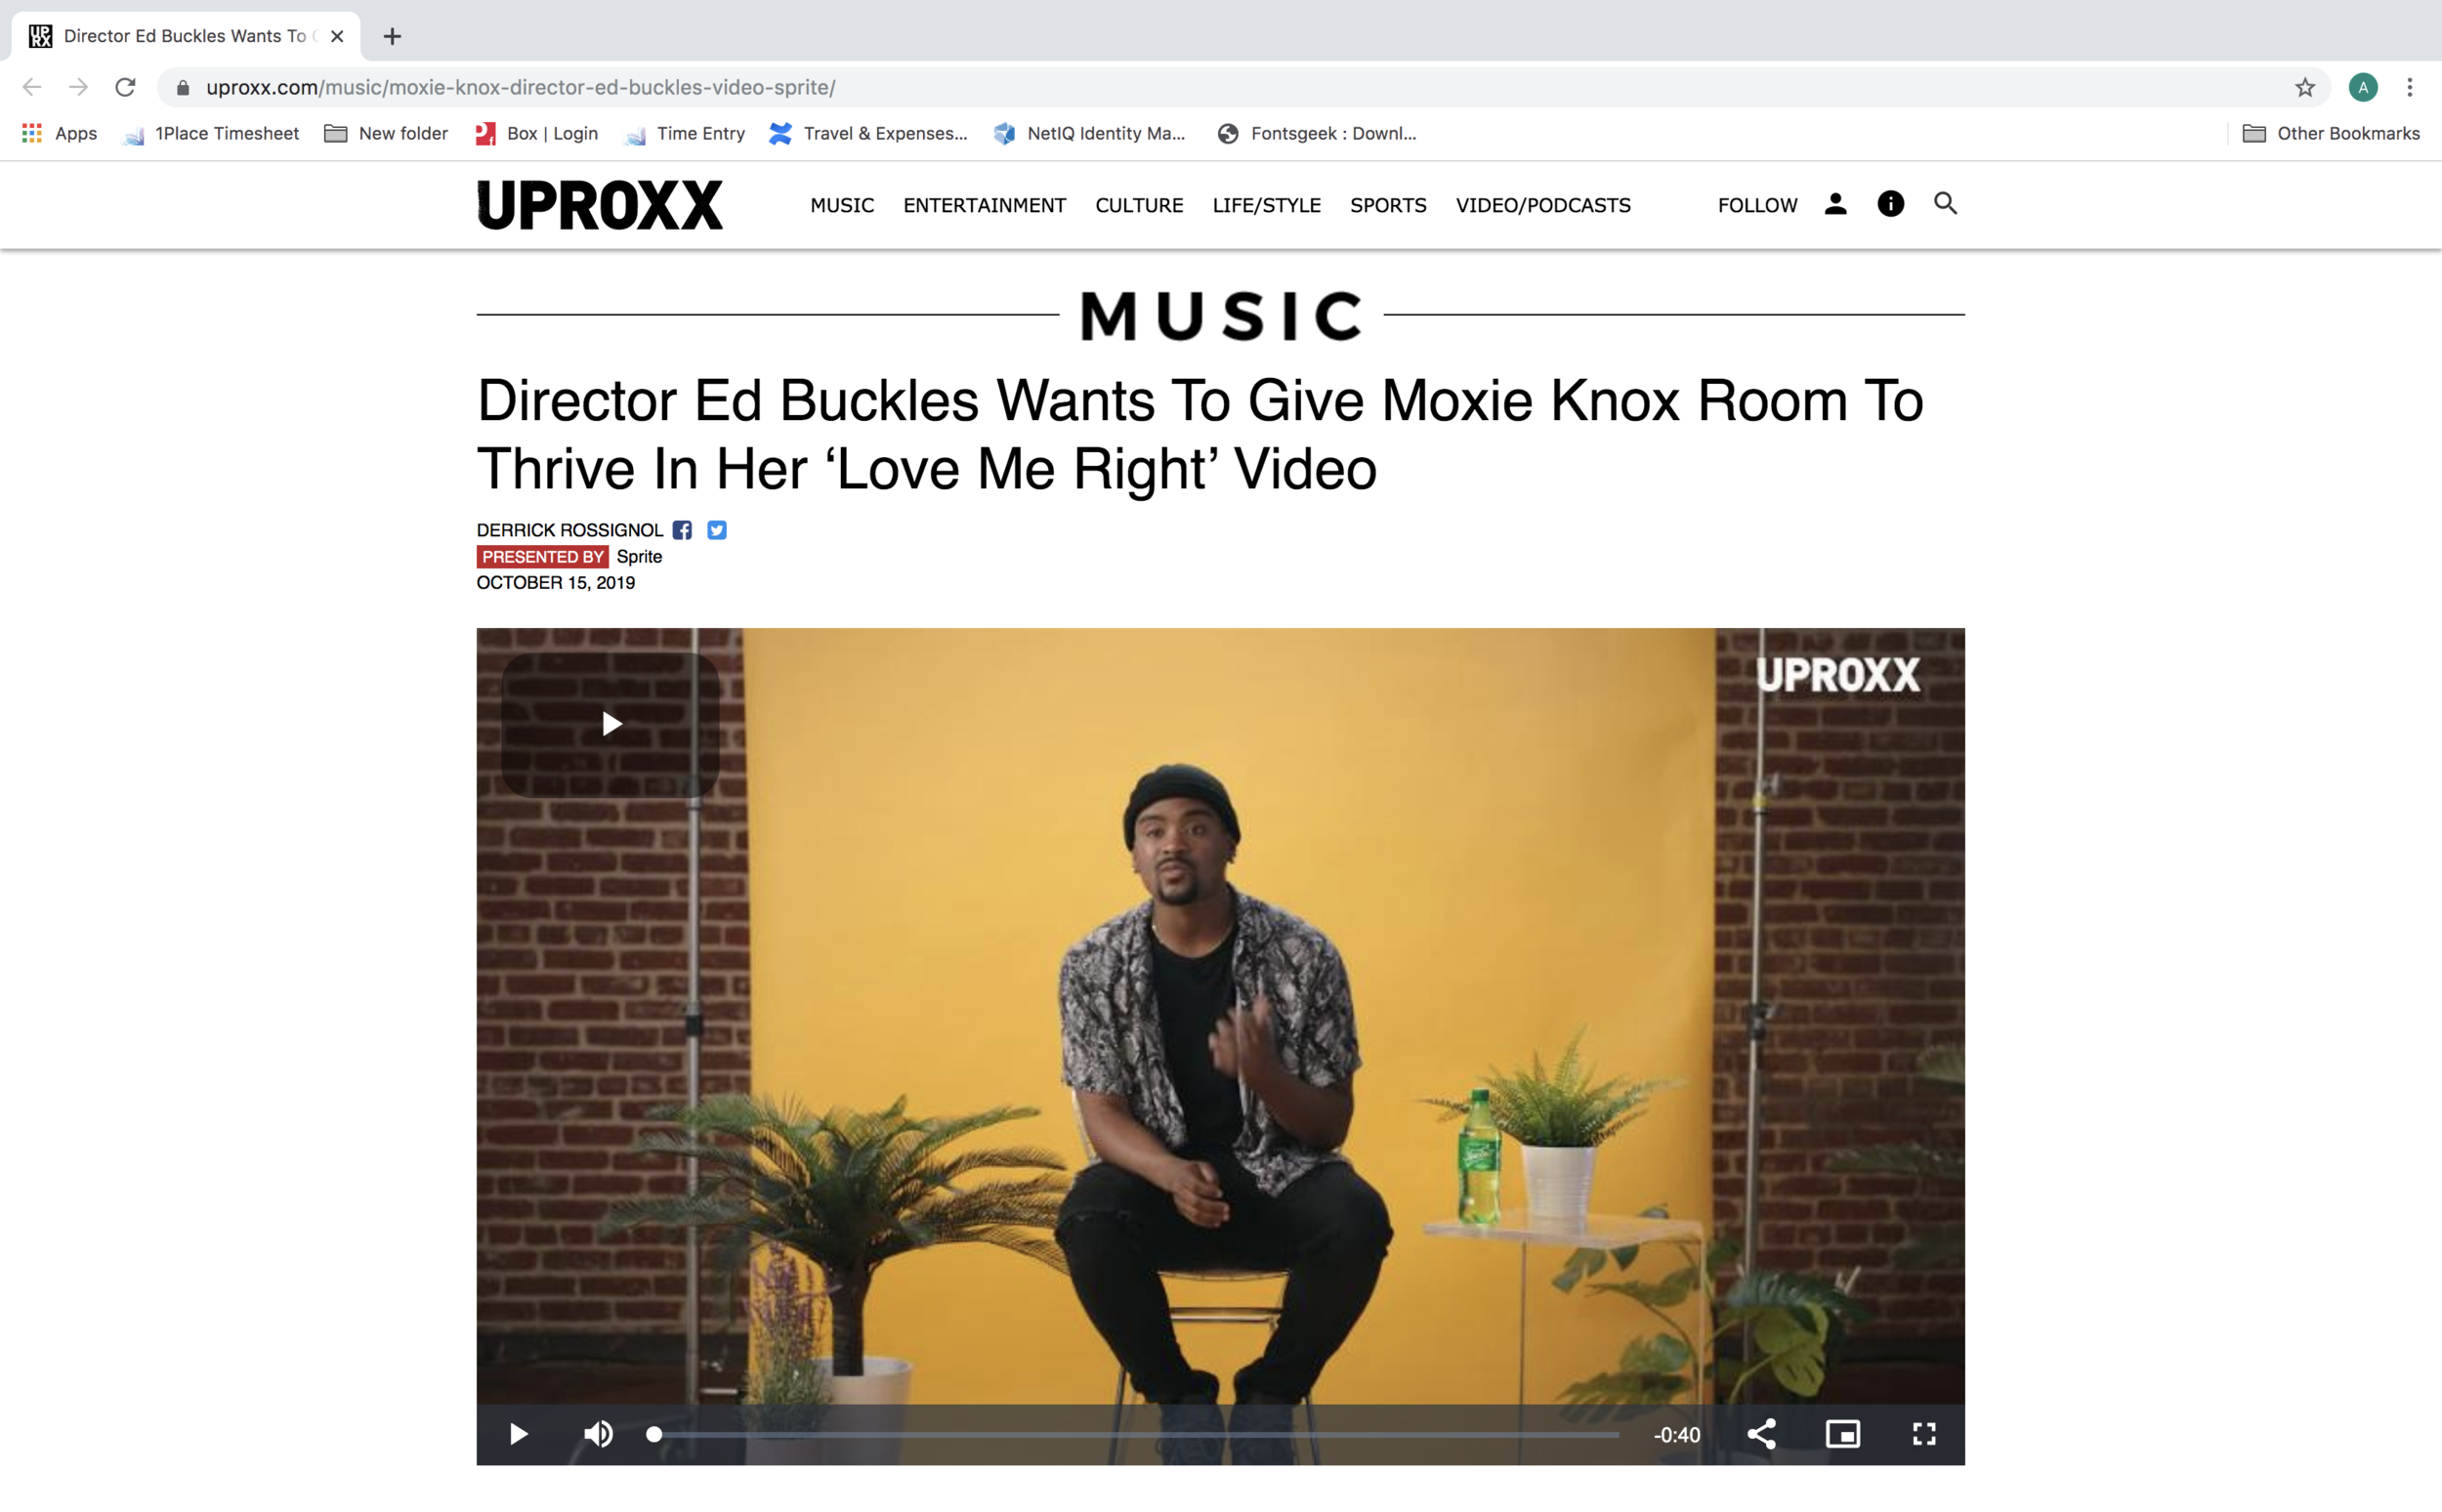Open Box | Login bookmark
The width and height of the screenshot is (2442, 1512).
536,134
